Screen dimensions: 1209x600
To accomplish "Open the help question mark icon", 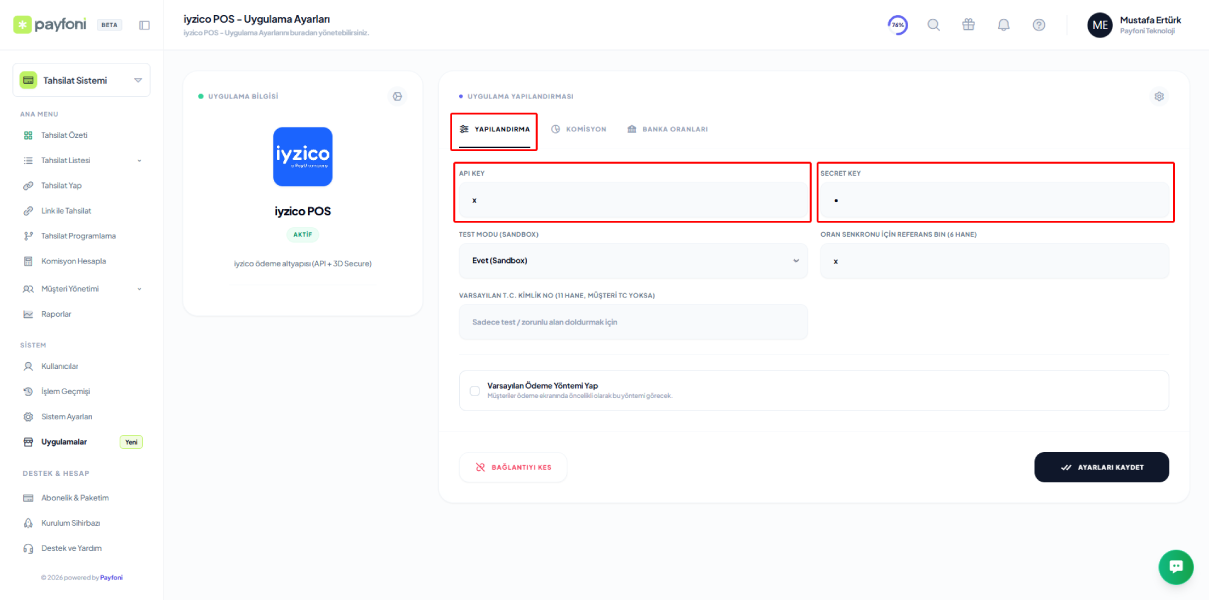I will point(1038,24).
